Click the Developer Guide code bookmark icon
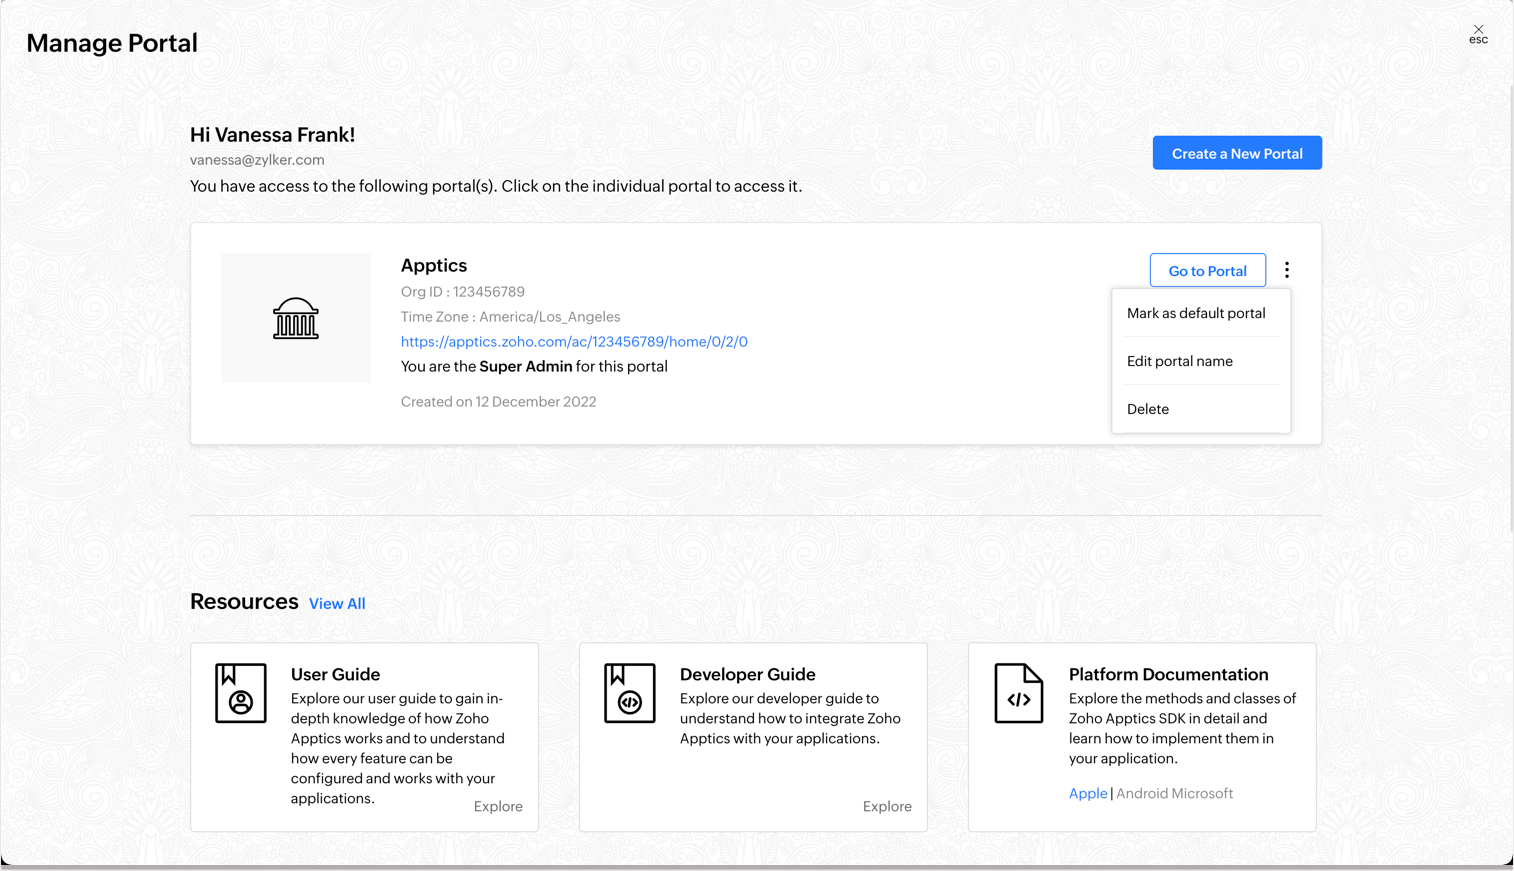Screen dimensions: 1514x871 click(629, 693)
